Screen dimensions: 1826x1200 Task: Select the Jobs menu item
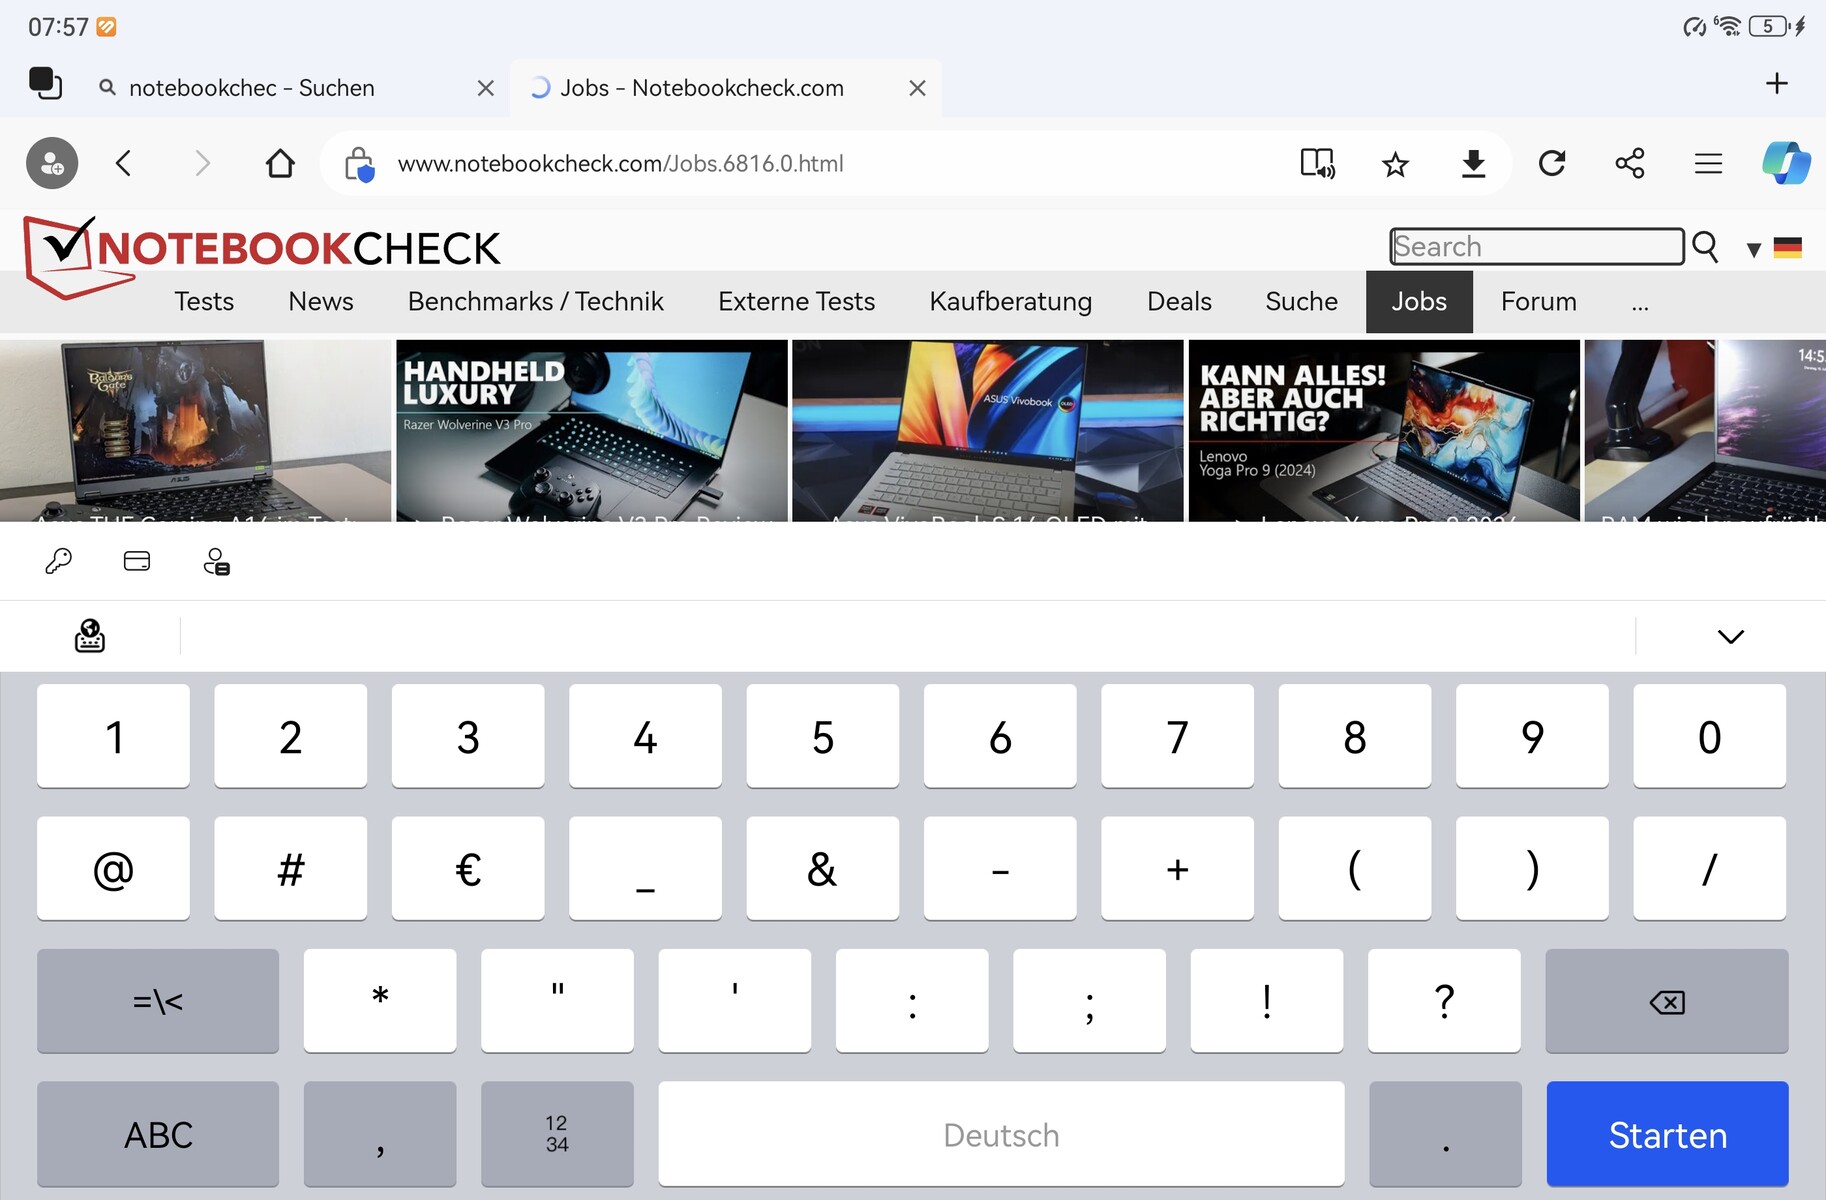point(1419,301)
